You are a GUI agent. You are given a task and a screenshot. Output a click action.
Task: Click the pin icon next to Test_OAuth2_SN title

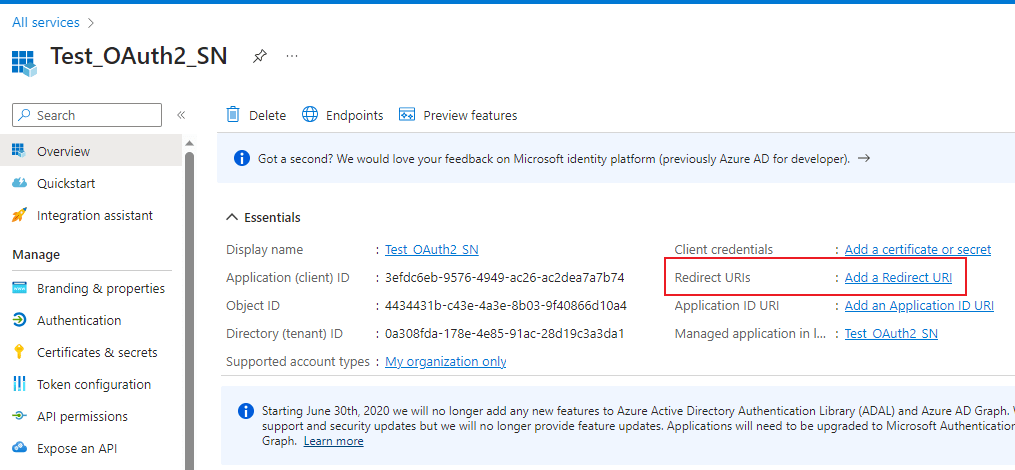pos(260,56)
